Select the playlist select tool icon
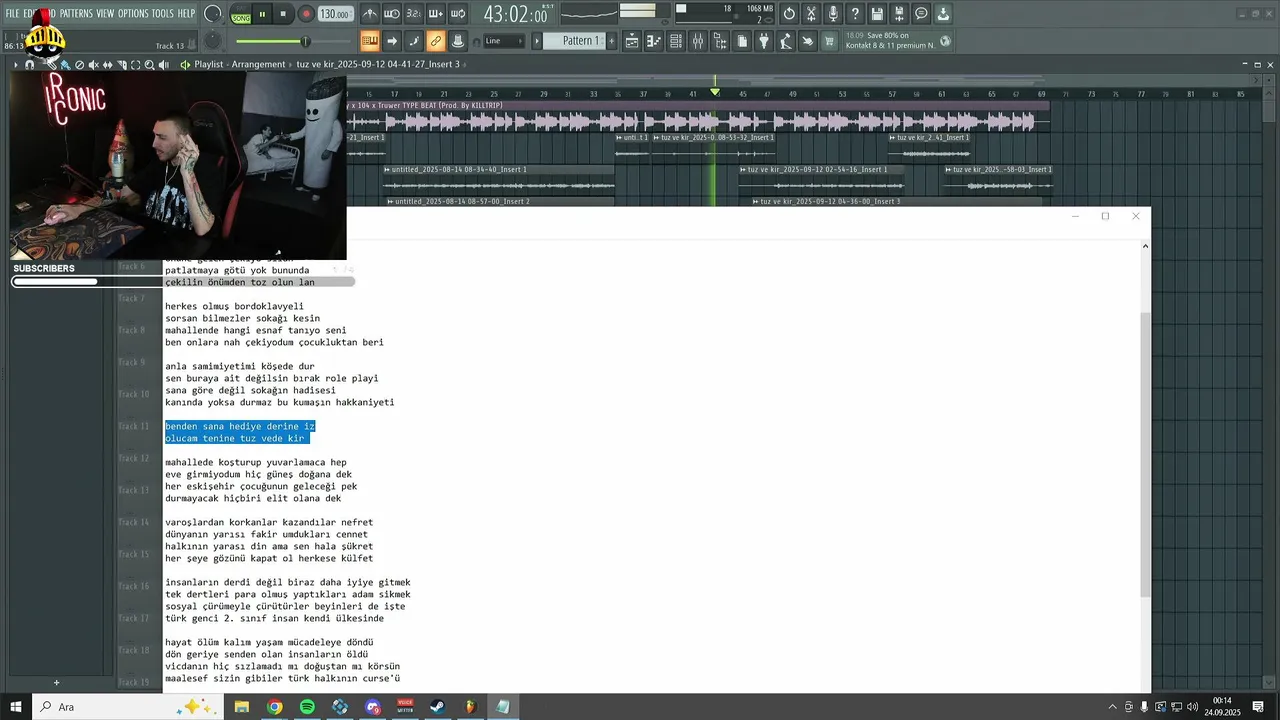Viewport: 1280px width, 720px height. 135,64
